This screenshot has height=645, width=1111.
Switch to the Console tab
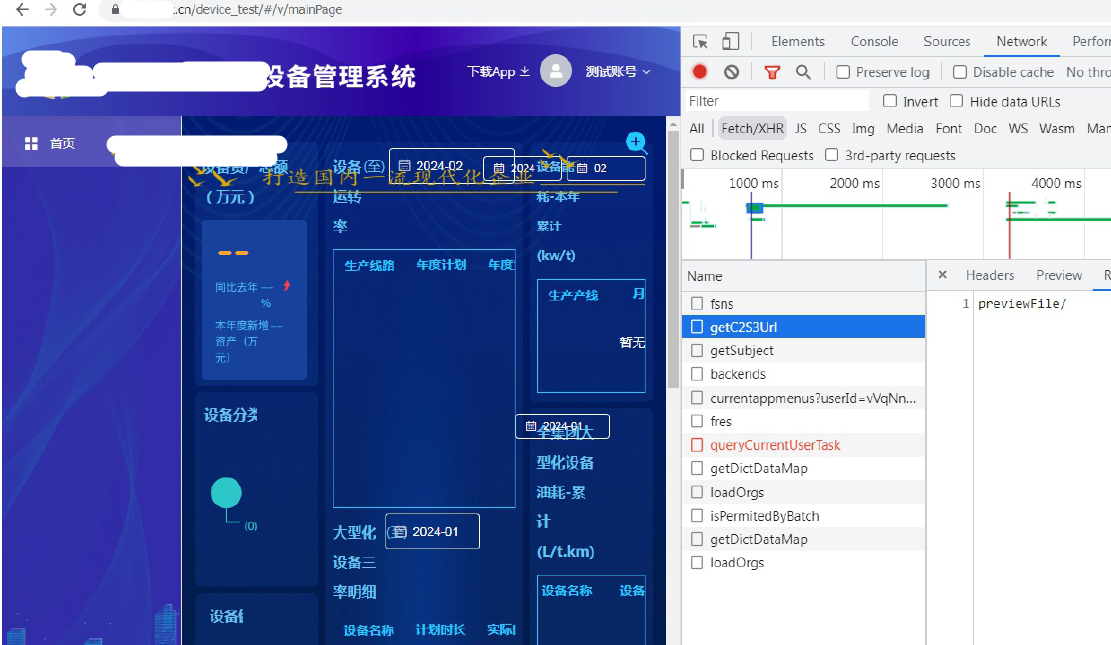click(874, 41)
